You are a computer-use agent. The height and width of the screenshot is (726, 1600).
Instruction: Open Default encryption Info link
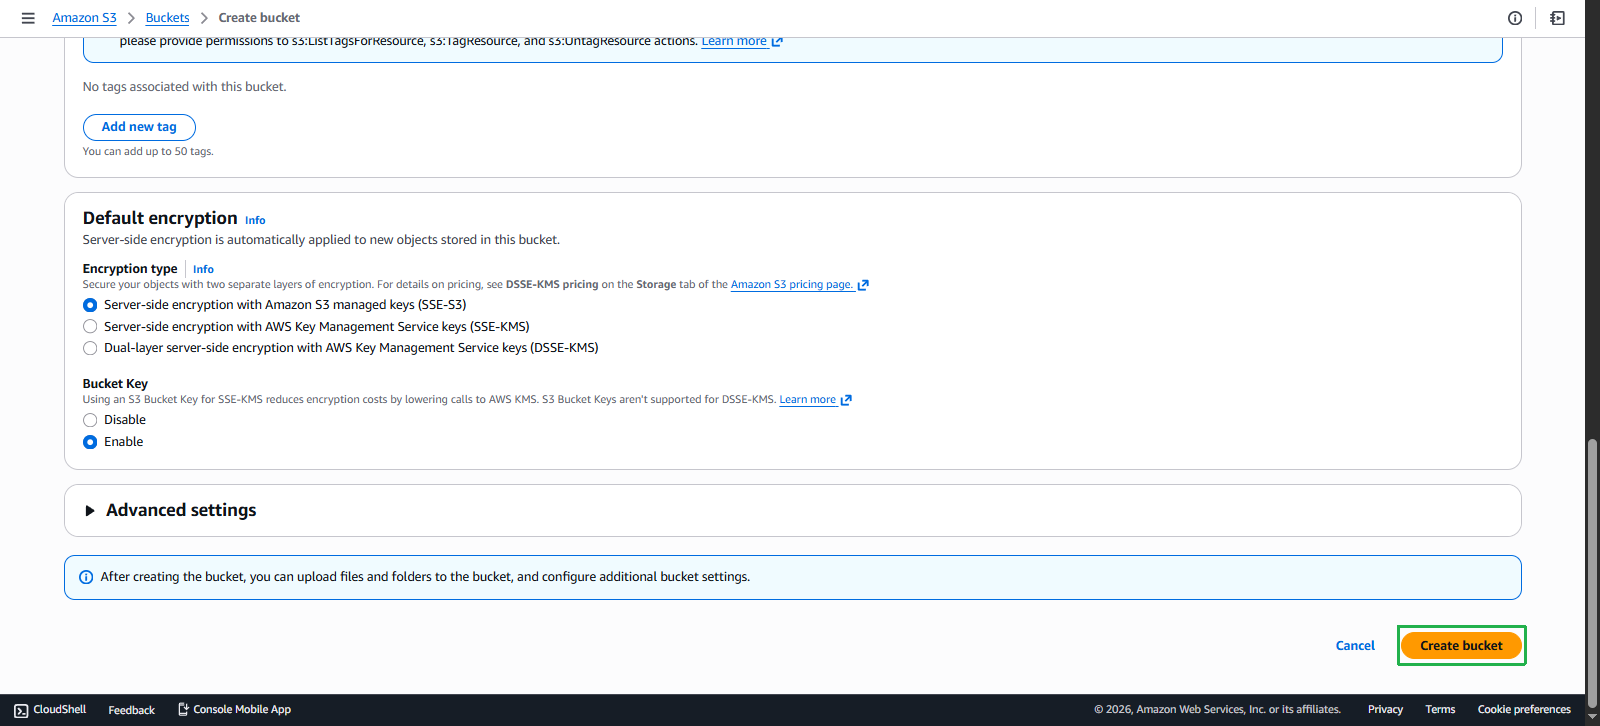tap(255, 220)
